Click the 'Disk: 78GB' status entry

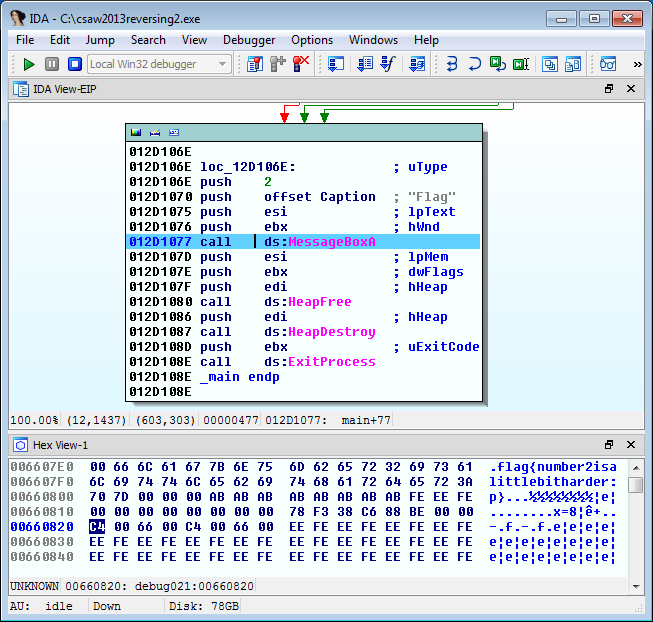pyautogui.click(x=204, y=606)
